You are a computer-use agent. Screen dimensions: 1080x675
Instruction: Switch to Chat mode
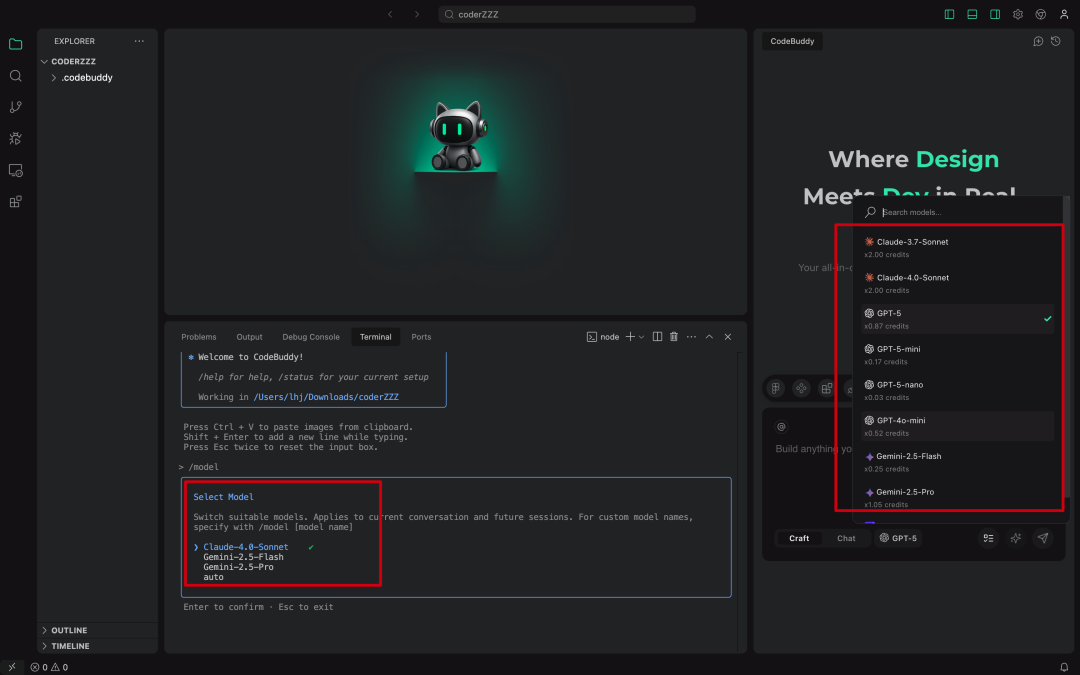click(x=846, y=538)
